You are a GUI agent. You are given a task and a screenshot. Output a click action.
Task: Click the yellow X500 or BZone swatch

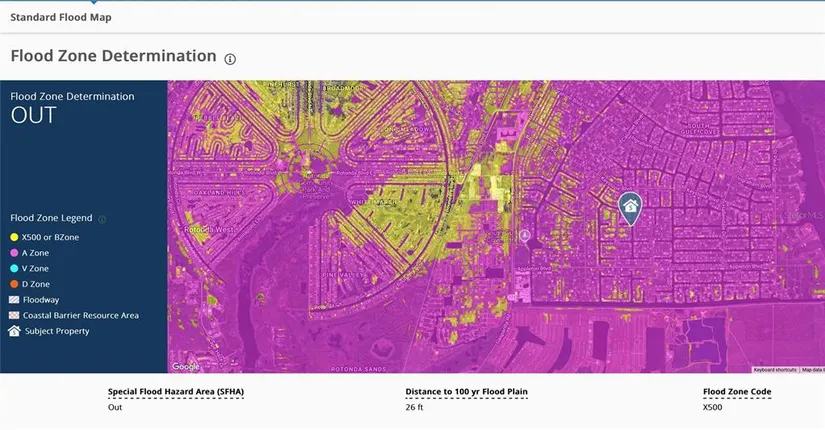coord(14,237)
